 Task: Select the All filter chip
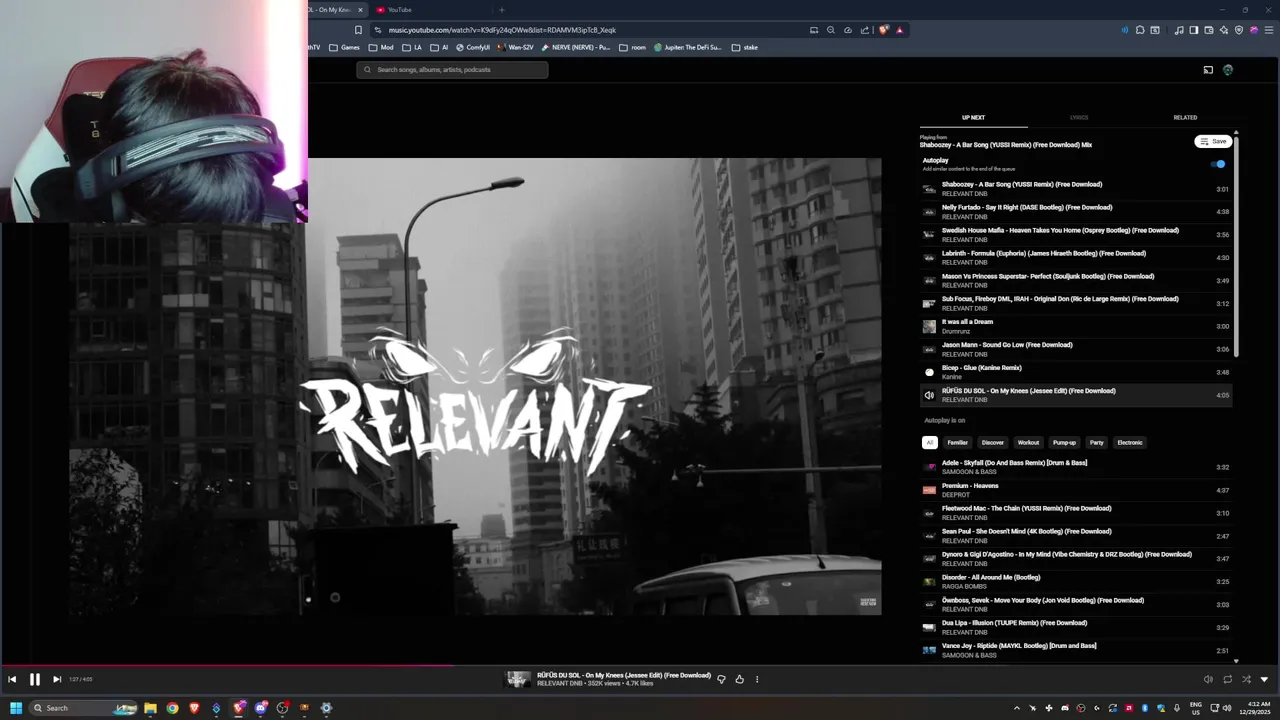pyautogui.click(x=929, y=442)
